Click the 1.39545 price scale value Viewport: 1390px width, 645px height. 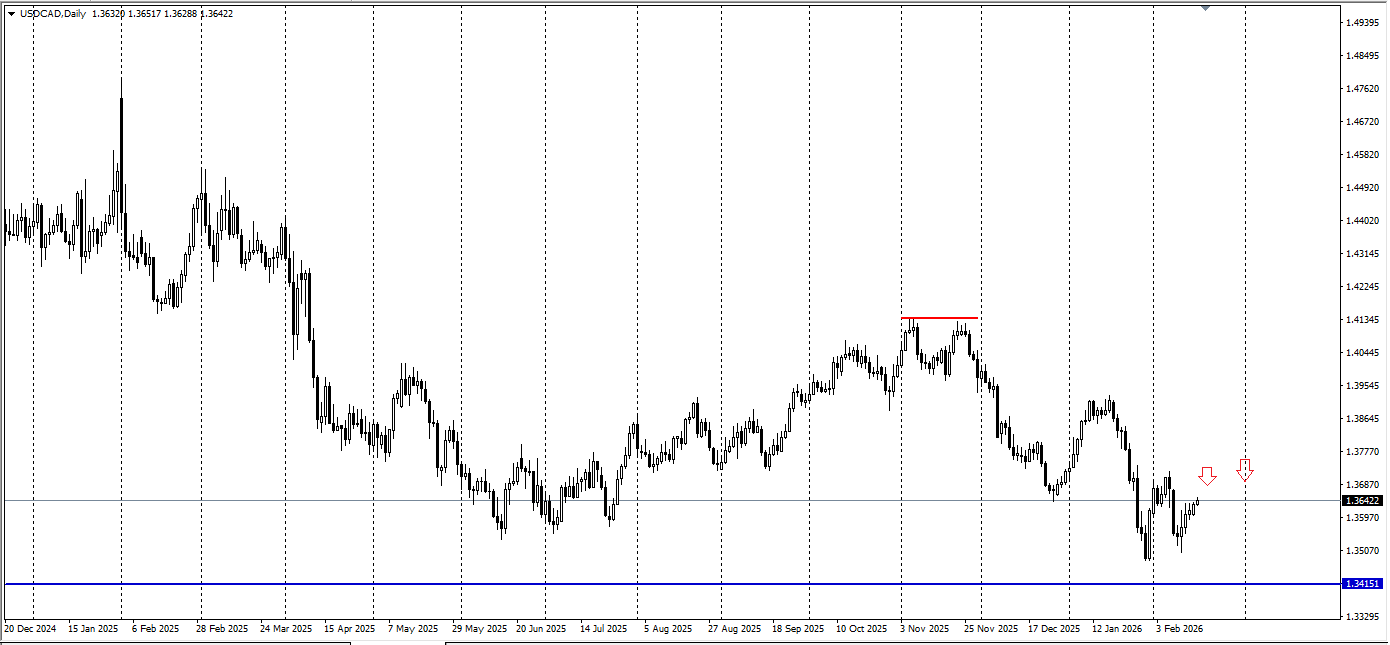coord(1364,386)
